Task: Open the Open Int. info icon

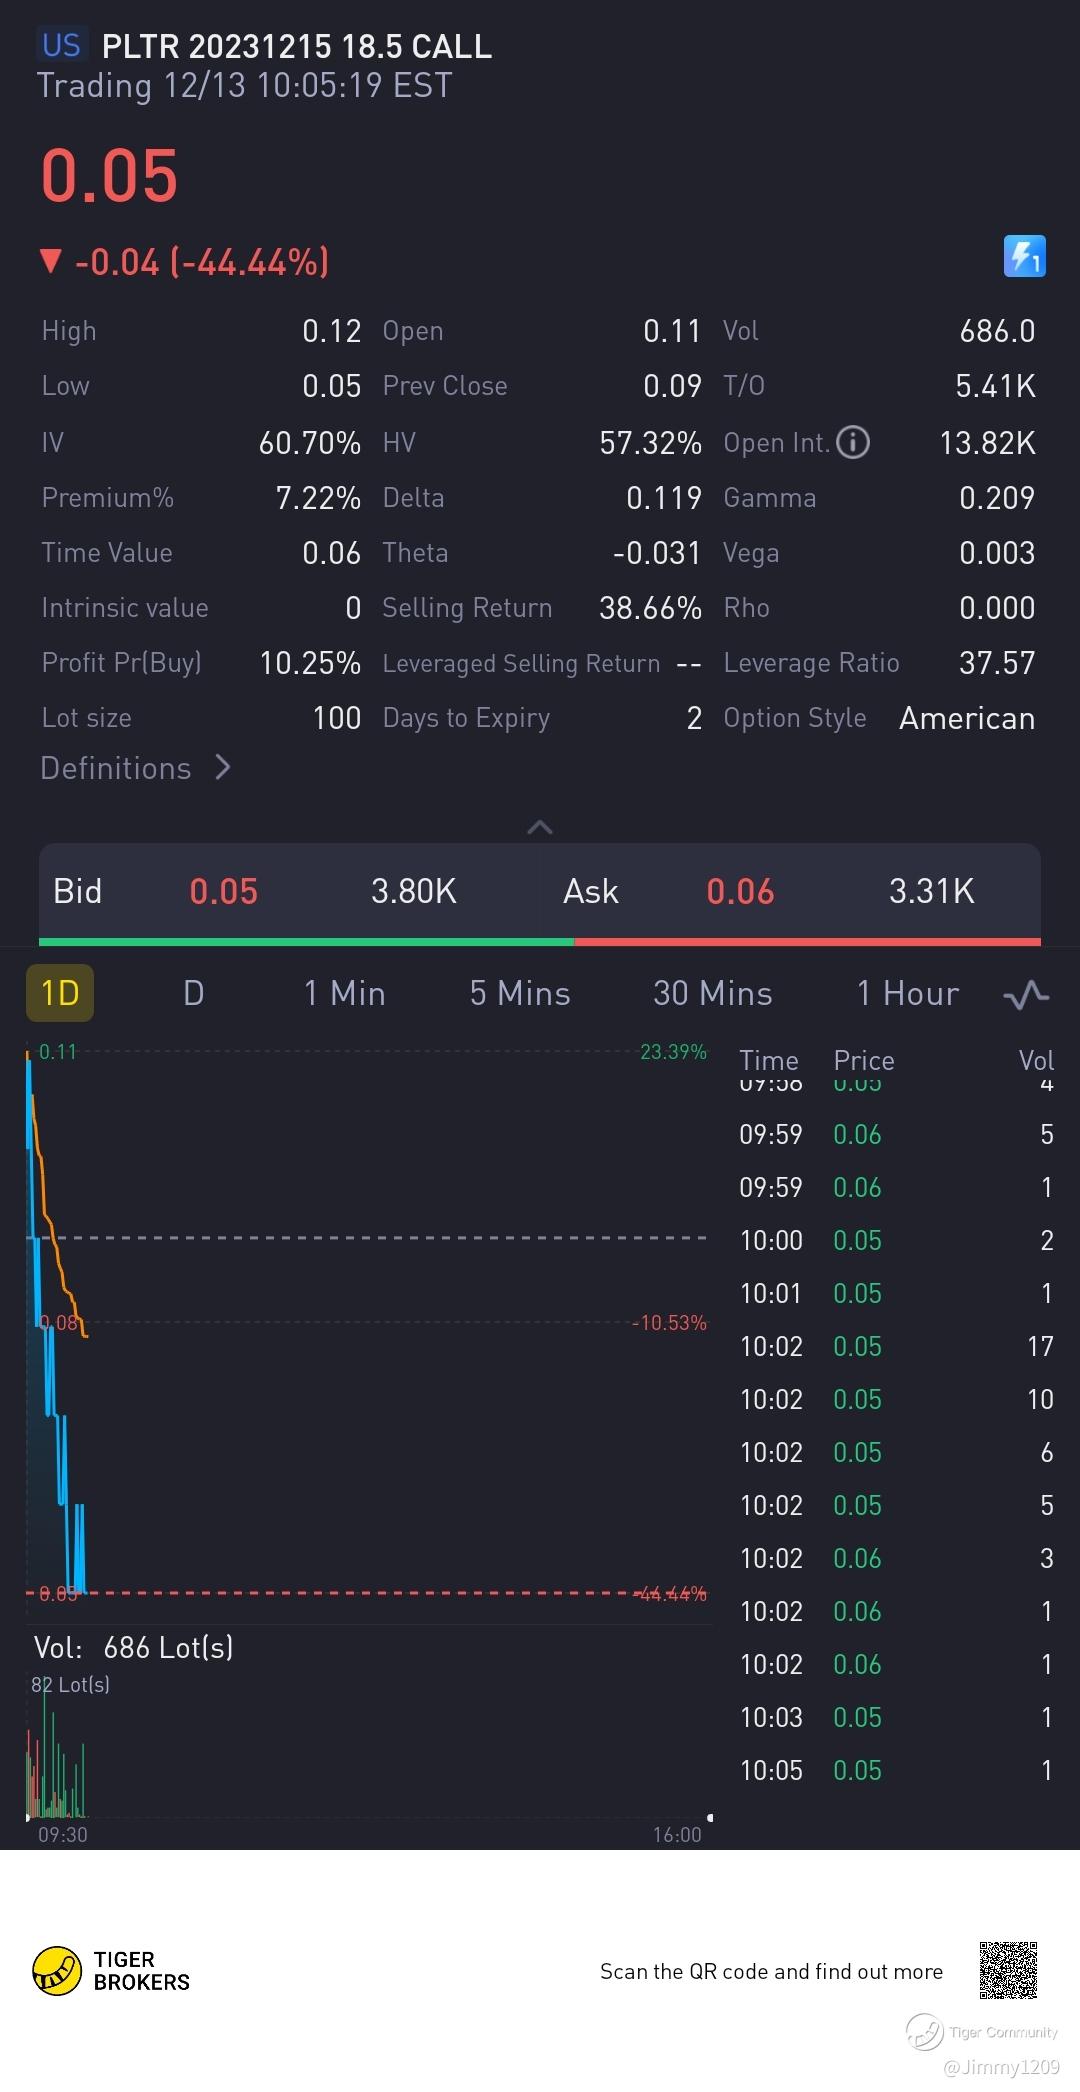Action: 852,442
